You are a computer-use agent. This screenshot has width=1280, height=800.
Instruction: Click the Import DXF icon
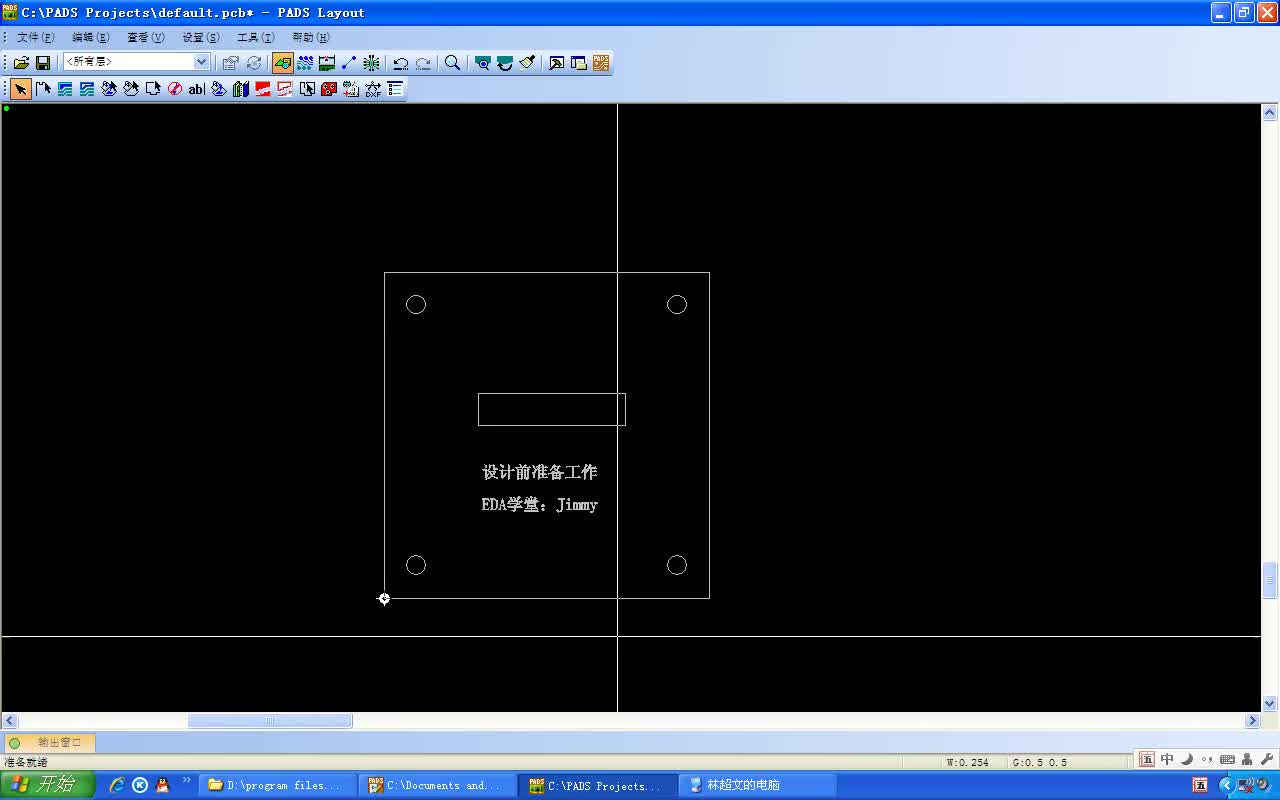tap(373, 89)
